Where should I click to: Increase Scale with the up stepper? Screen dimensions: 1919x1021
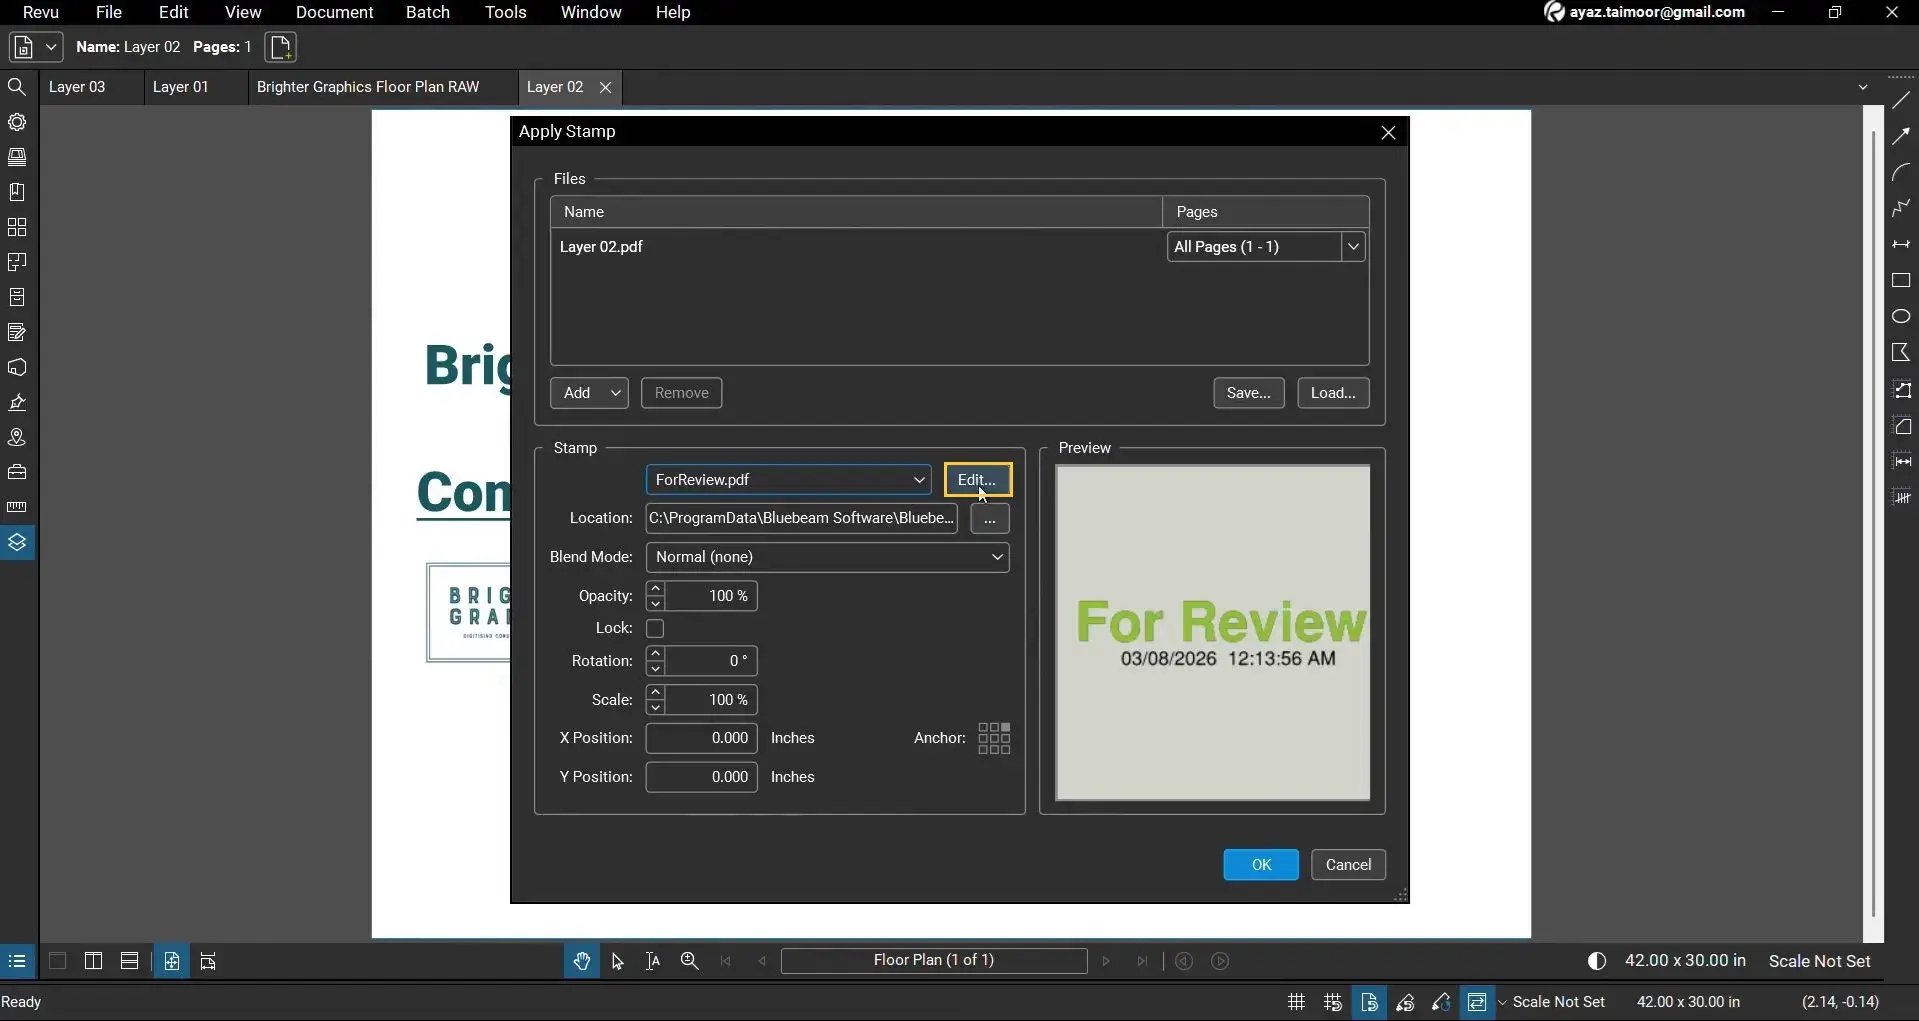pyautogui.click(x=655, y=693)
